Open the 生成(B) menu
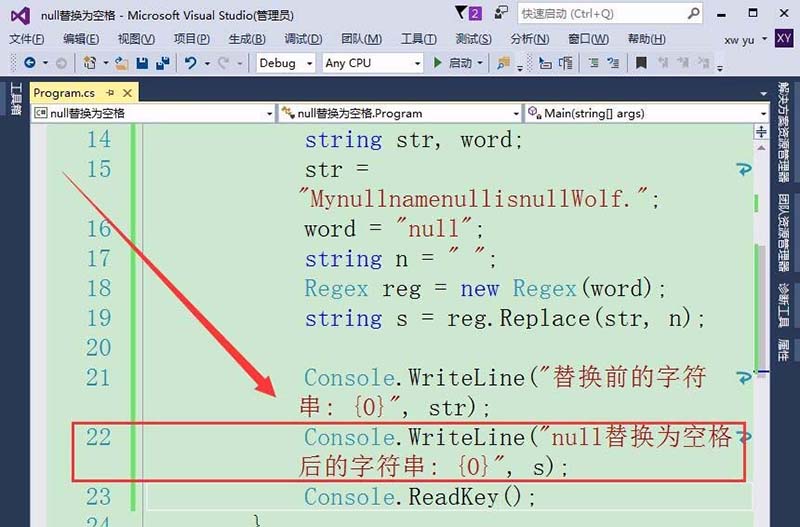 coord(247,39)
